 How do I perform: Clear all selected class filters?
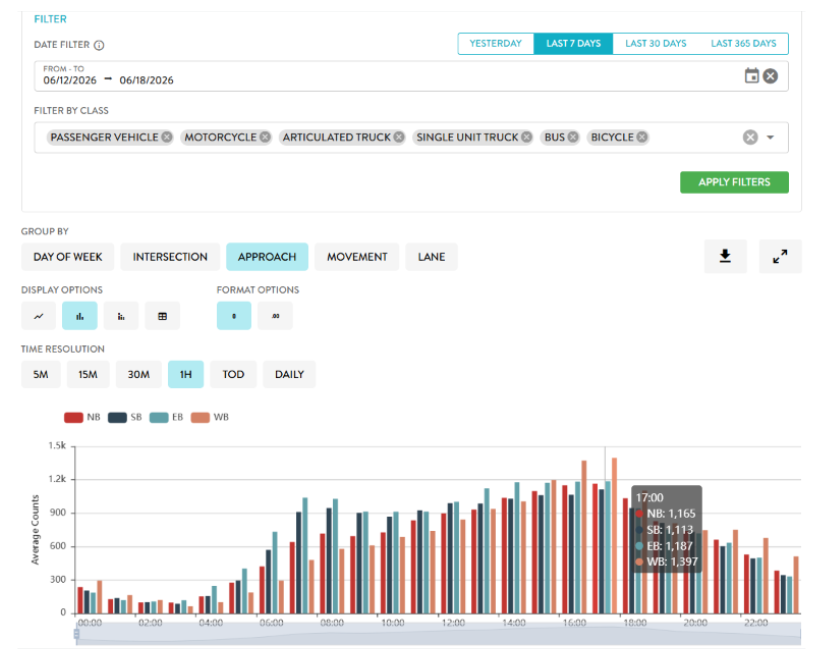pos(750,137)
